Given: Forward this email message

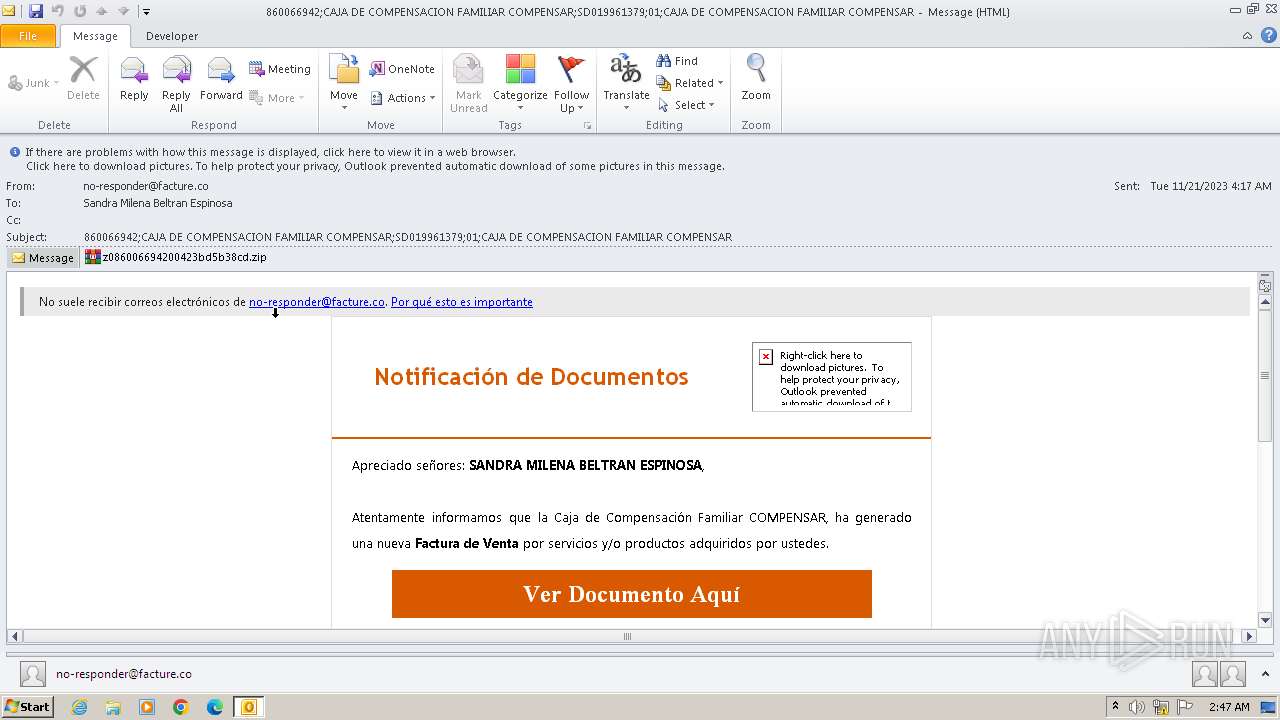Looking at the screenshot, I should [x=221, y=80].
